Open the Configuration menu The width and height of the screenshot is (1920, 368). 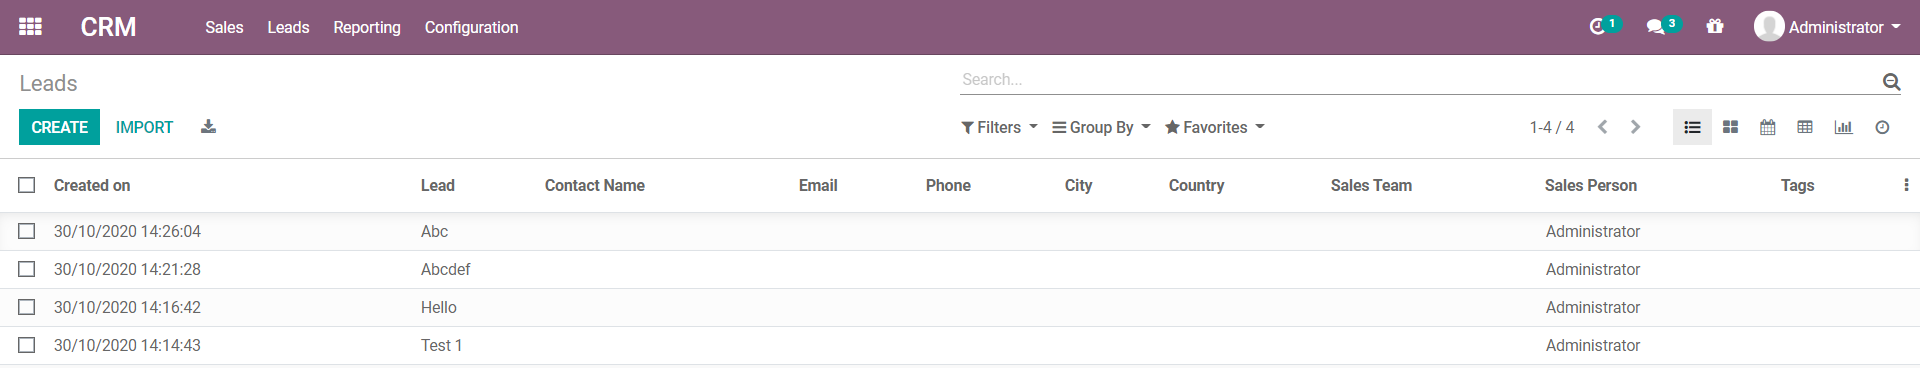click(x=471, y=27)
